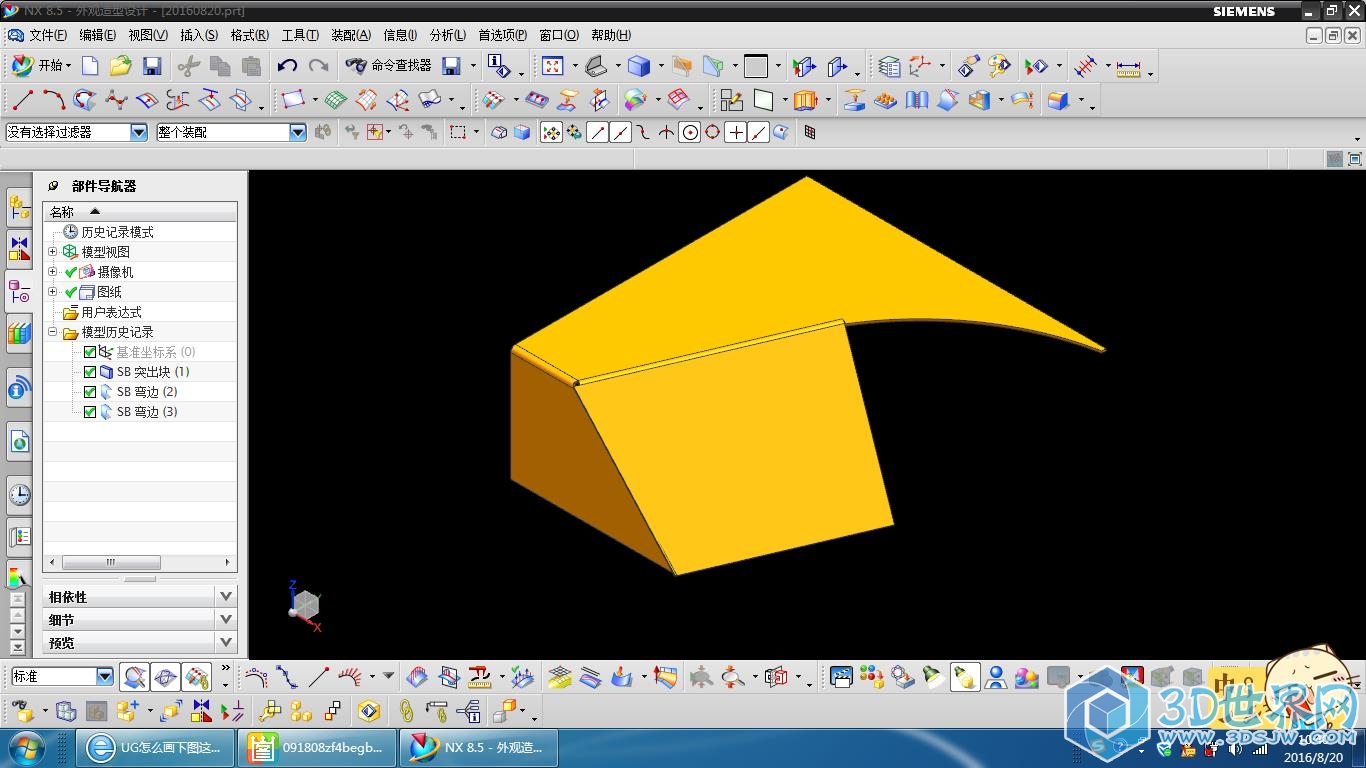Open the 开始 (Start) application menu button
The width and height of the screenshot is (1366, 768).
[x=40, y=66]
